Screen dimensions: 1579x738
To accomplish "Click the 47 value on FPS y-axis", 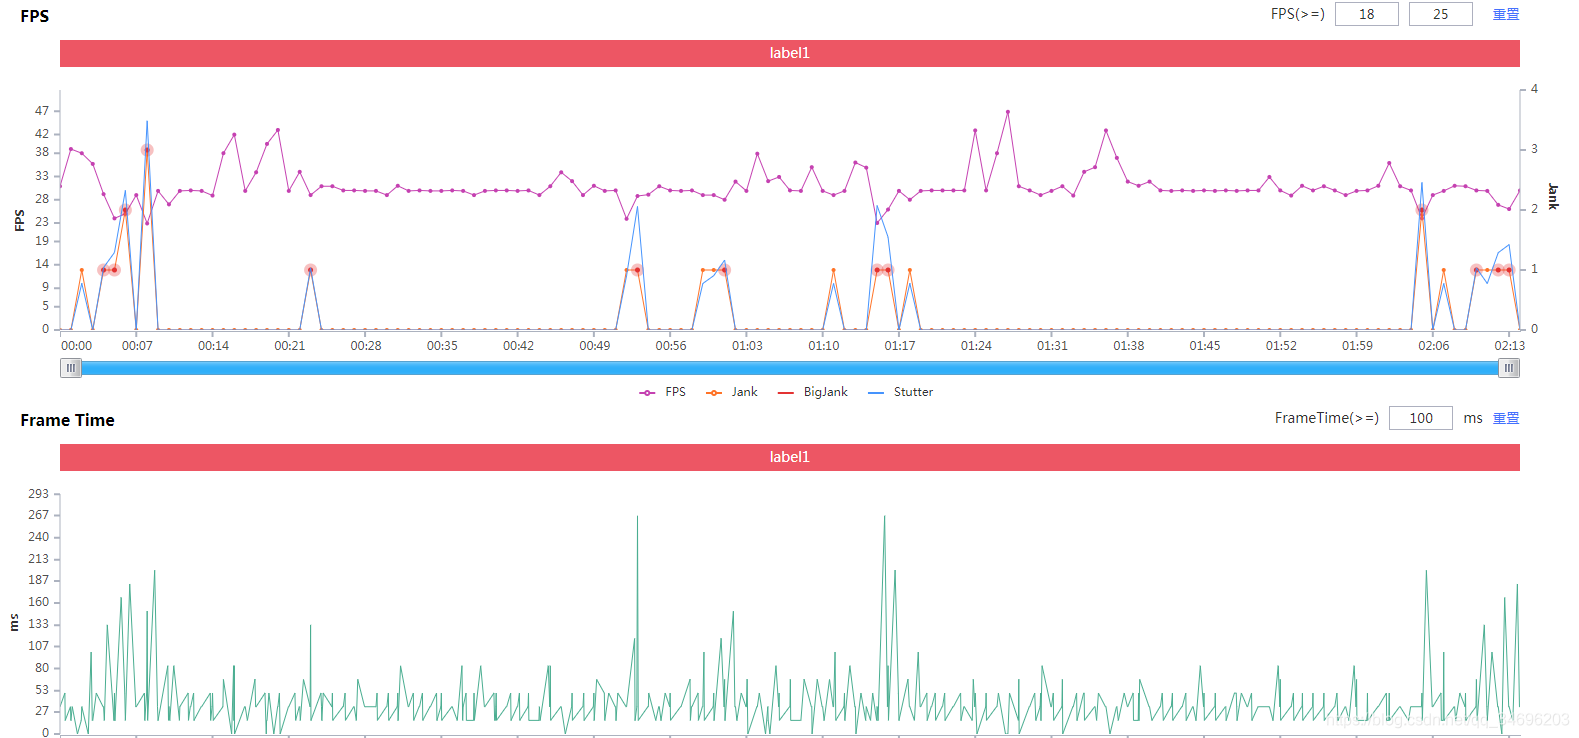I will pyautogui.click(x=41, y=111).
